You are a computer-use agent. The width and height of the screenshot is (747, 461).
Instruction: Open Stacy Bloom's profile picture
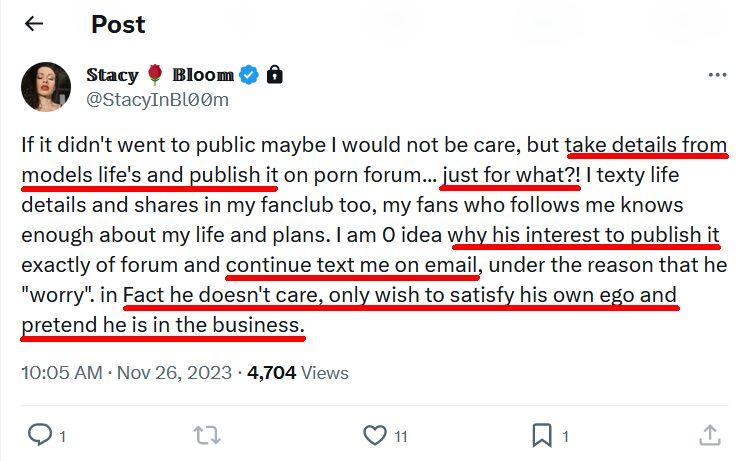point(46,87)
